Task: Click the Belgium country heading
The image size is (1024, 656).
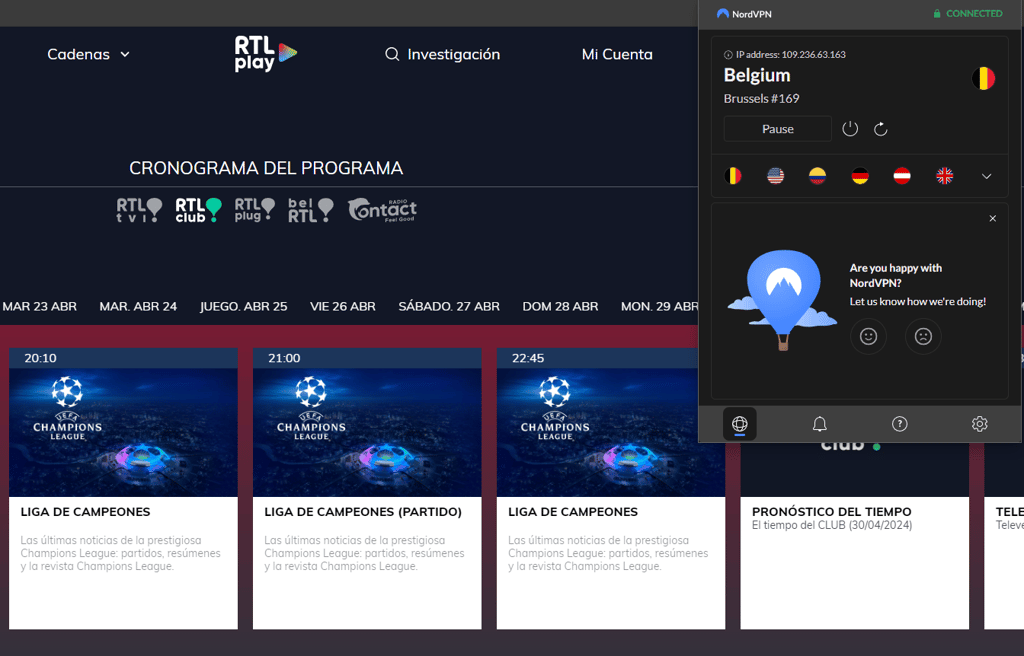Action: click(757, 75)
